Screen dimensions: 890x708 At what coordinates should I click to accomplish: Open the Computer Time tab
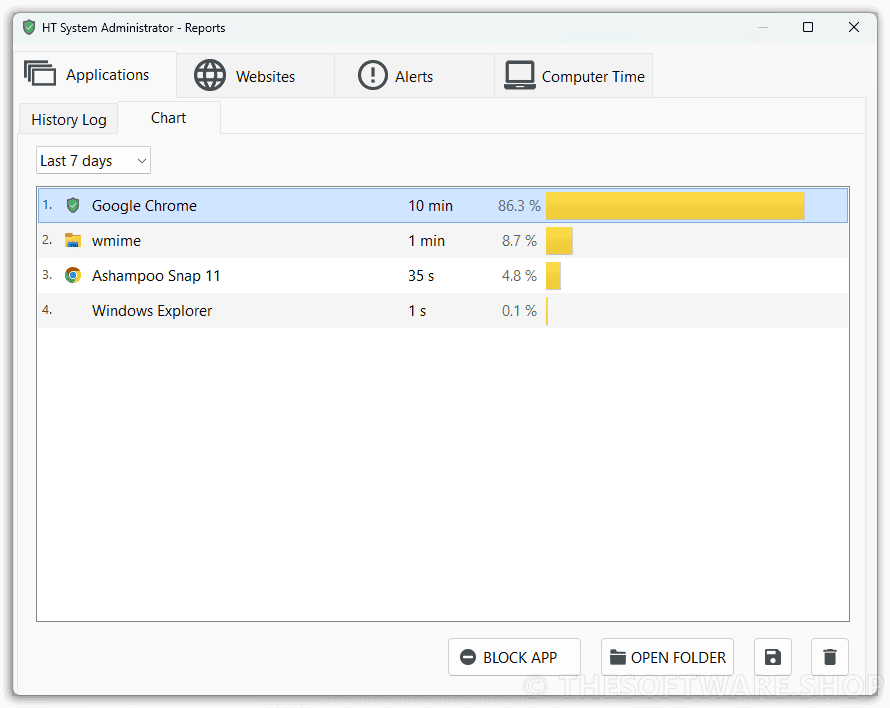[x=573, y=76]
